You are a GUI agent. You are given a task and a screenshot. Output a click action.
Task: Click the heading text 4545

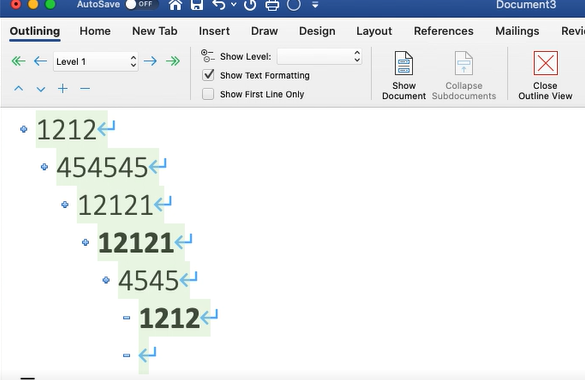point(148,280)
